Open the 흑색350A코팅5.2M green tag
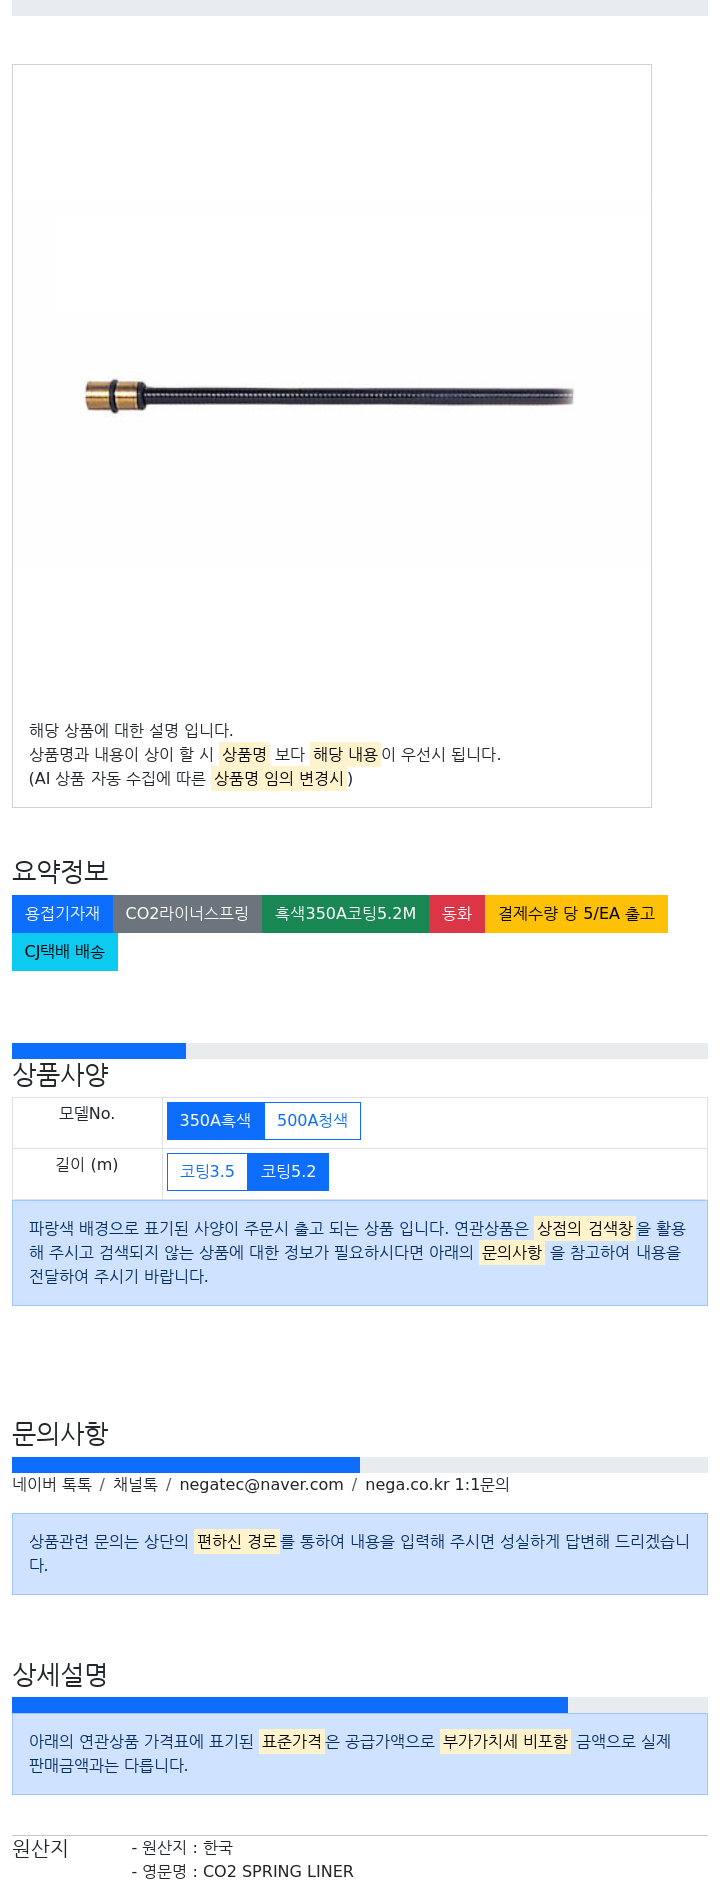This screenshot has height=1884, width=720. click(345, 914)
